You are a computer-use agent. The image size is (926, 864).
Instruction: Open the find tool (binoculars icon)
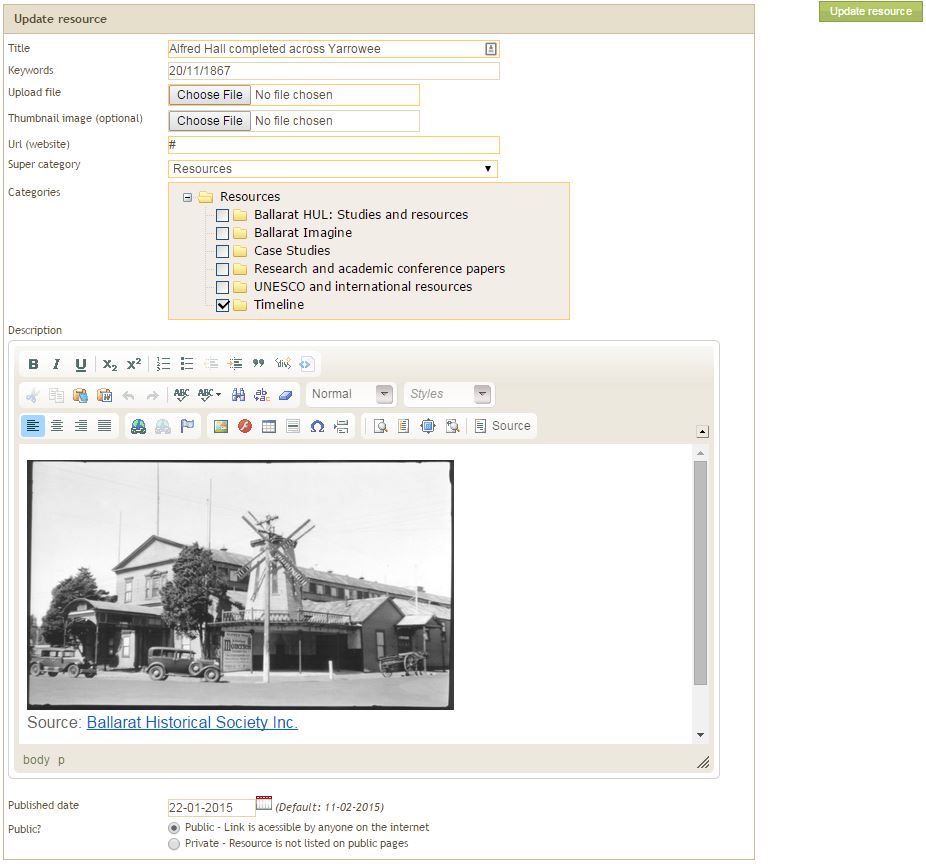tap(238, 395)
